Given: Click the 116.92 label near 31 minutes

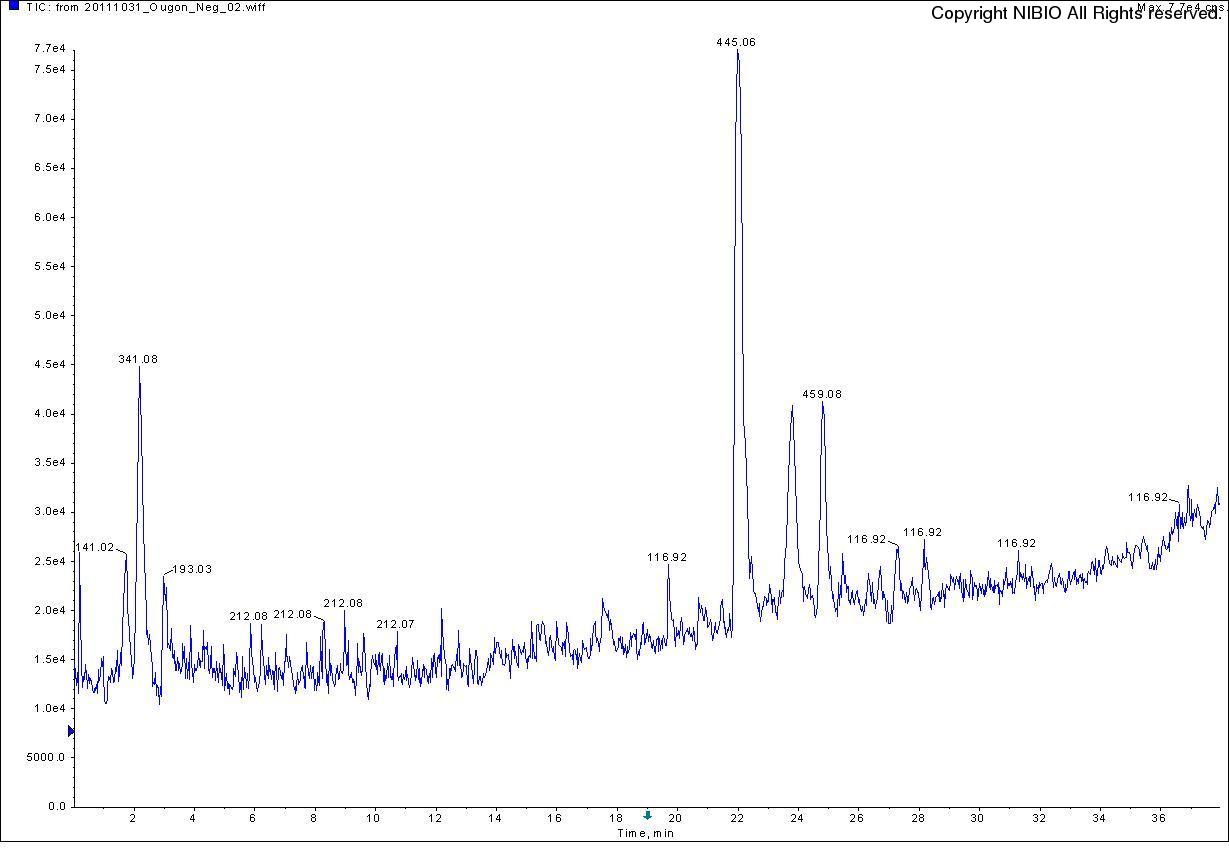Looking at the screenshot, I should [x=1016, y=543].
